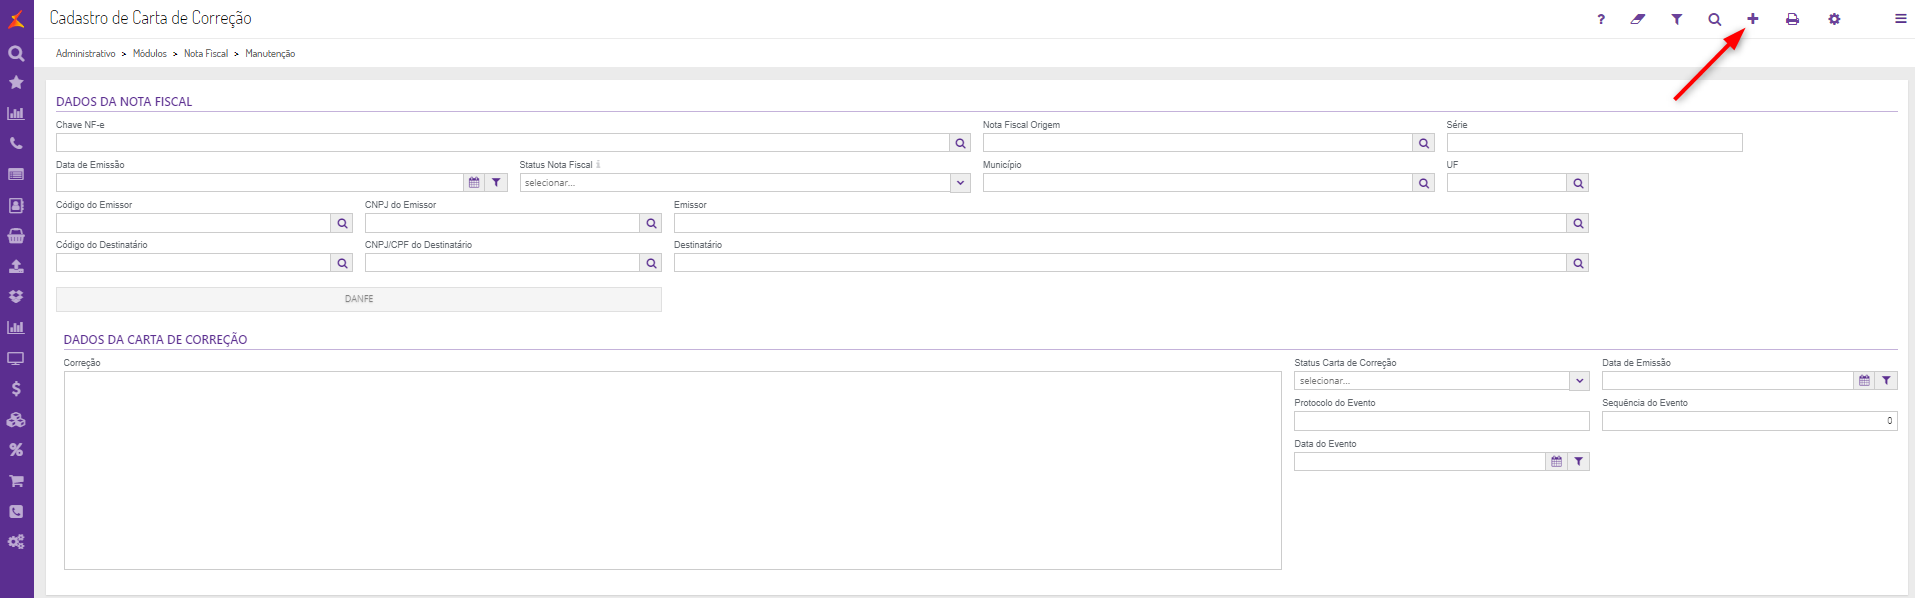The width and height of the screenshot is (1915, 598).
Task: Click CNPJ/CPF do Destinatário search icon
Action: pyautogui.click(x=651, y=263)
